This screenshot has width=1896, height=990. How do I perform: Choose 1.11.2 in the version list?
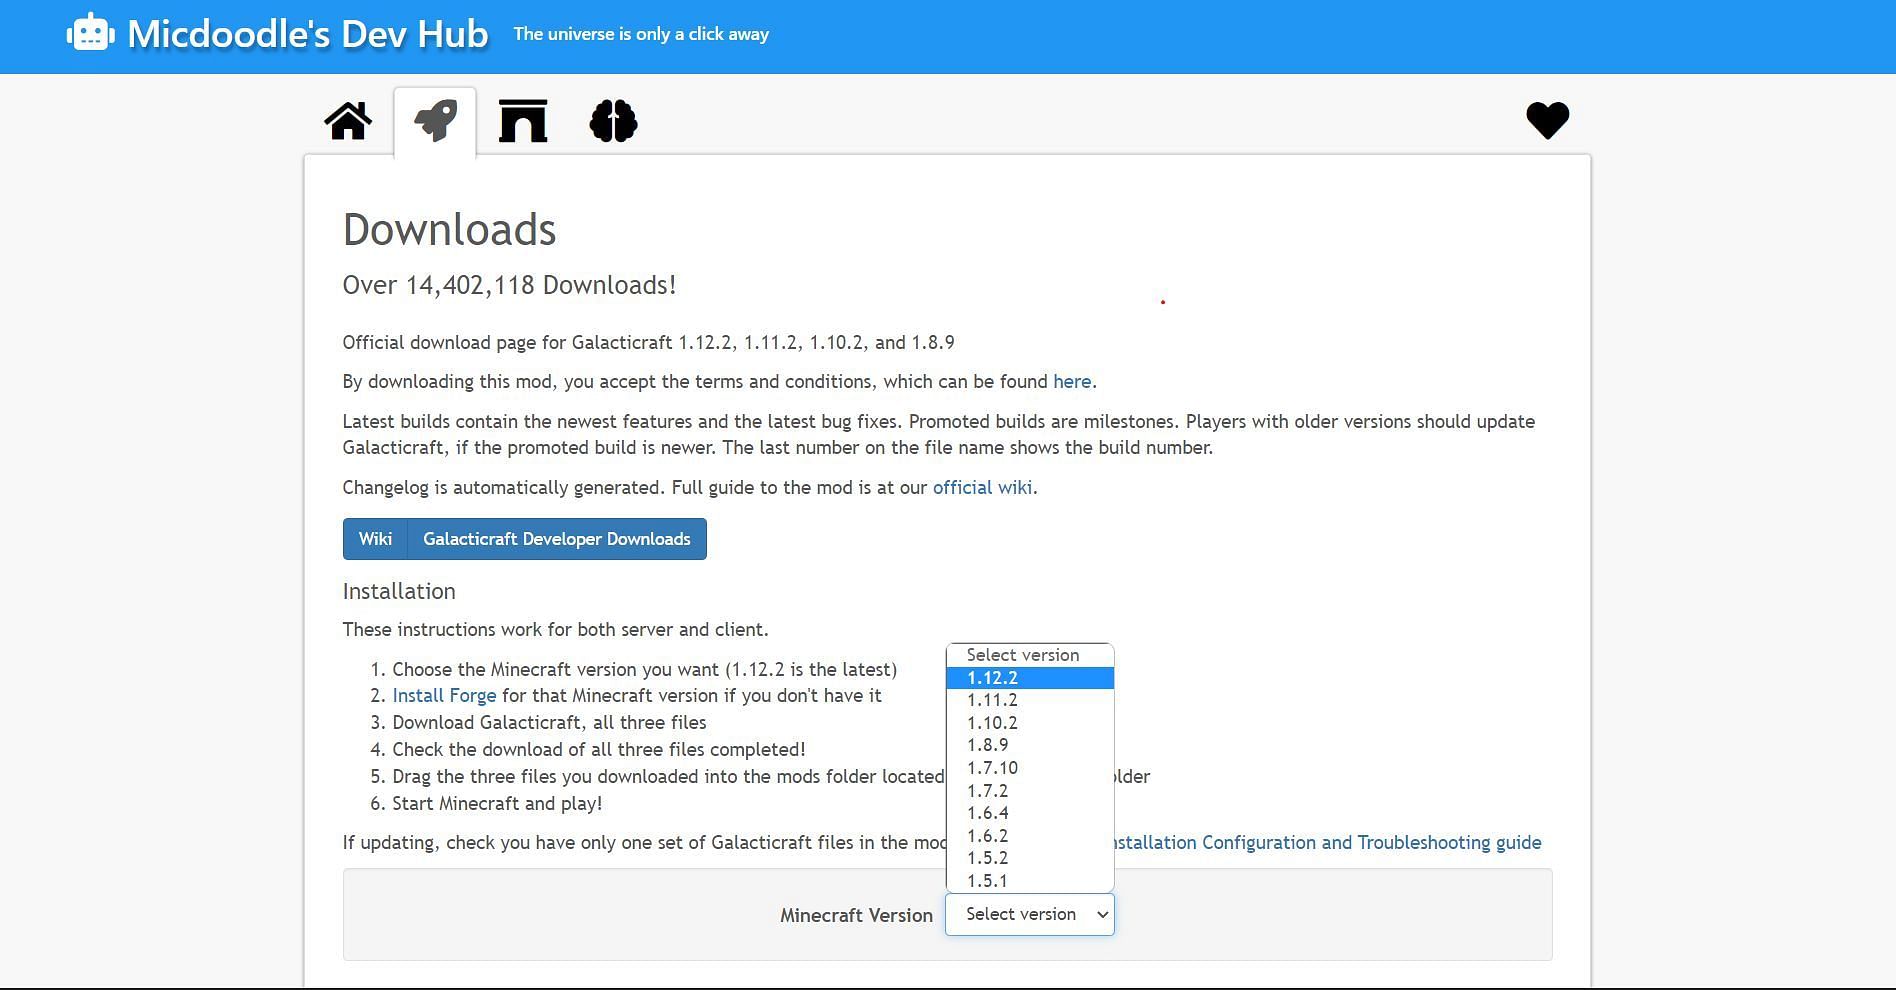[1029, 700]
